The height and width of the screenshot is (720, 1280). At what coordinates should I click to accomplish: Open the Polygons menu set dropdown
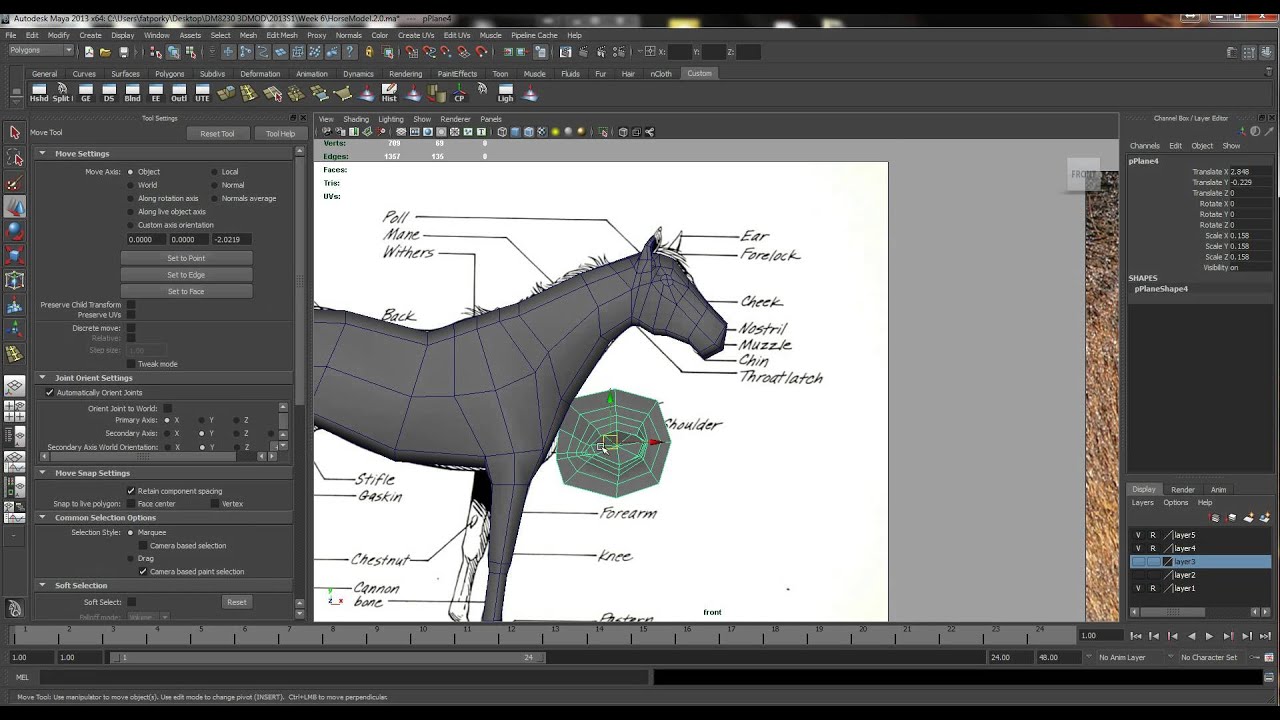coord(40,51)
